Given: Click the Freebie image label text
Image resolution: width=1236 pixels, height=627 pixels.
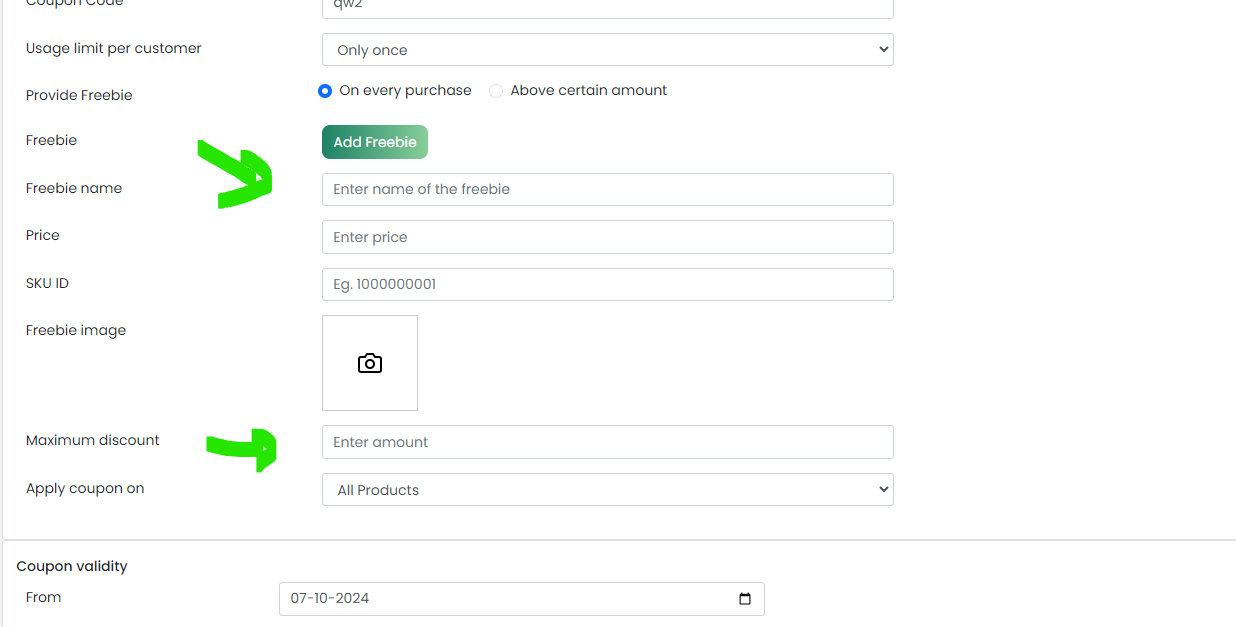Looking at the screenshot, I should pyautogui.click(x=76, y=330).
